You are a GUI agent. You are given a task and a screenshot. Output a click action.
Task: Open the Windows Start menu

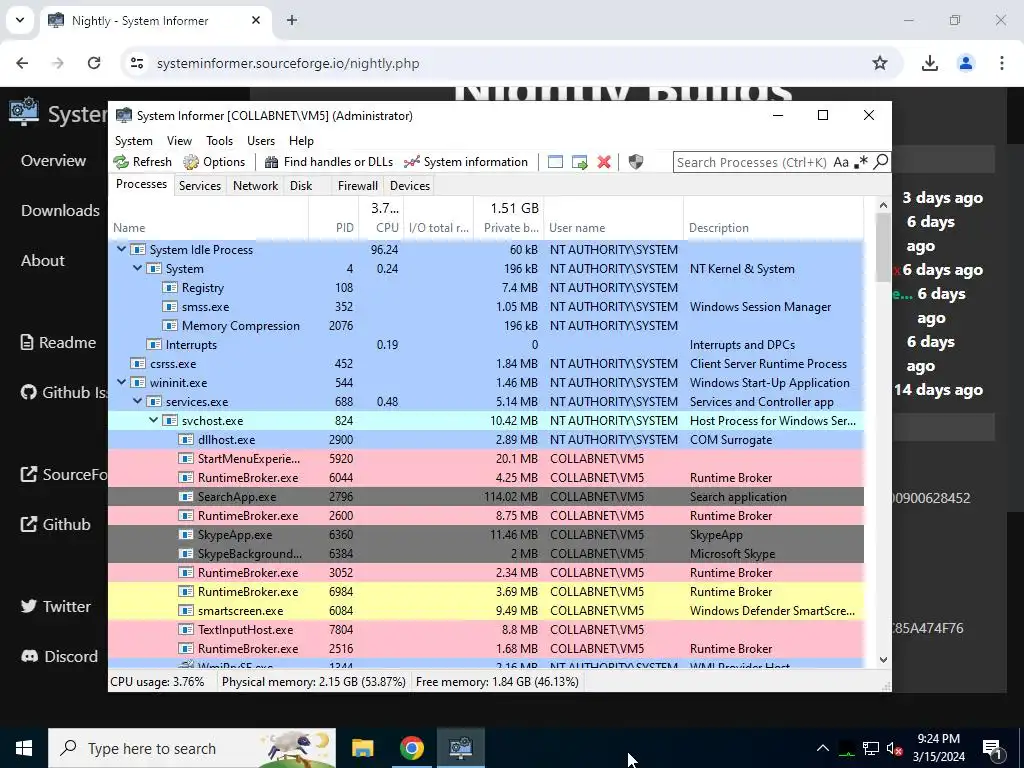[24, 748]
